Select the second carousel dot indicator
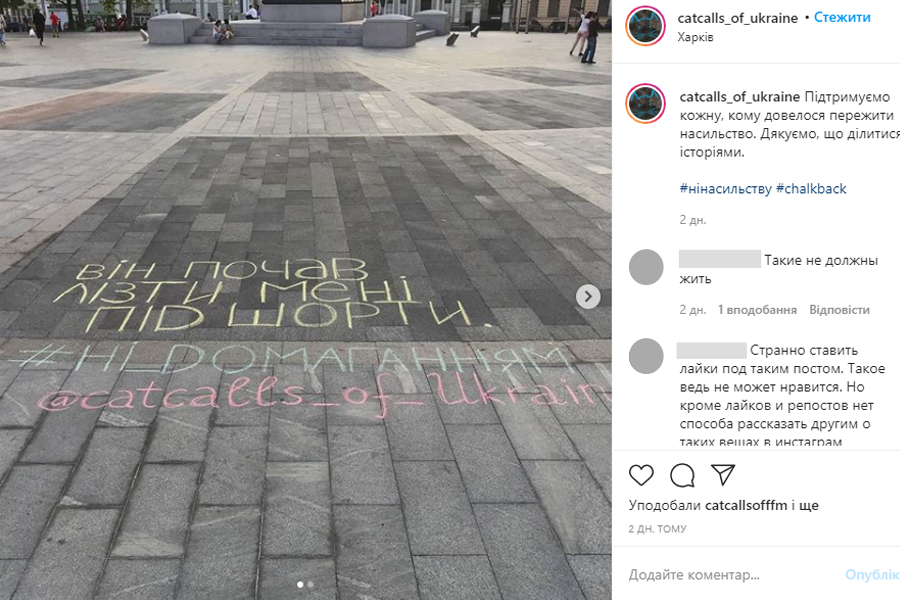Viewport: 900px width, 600px height. 311,584
